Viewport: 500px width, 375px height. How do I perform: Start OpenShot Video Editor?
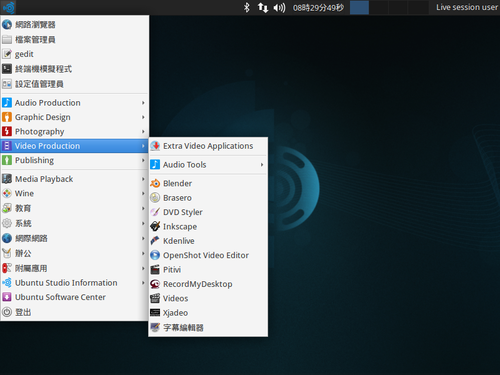click(208, 255)
